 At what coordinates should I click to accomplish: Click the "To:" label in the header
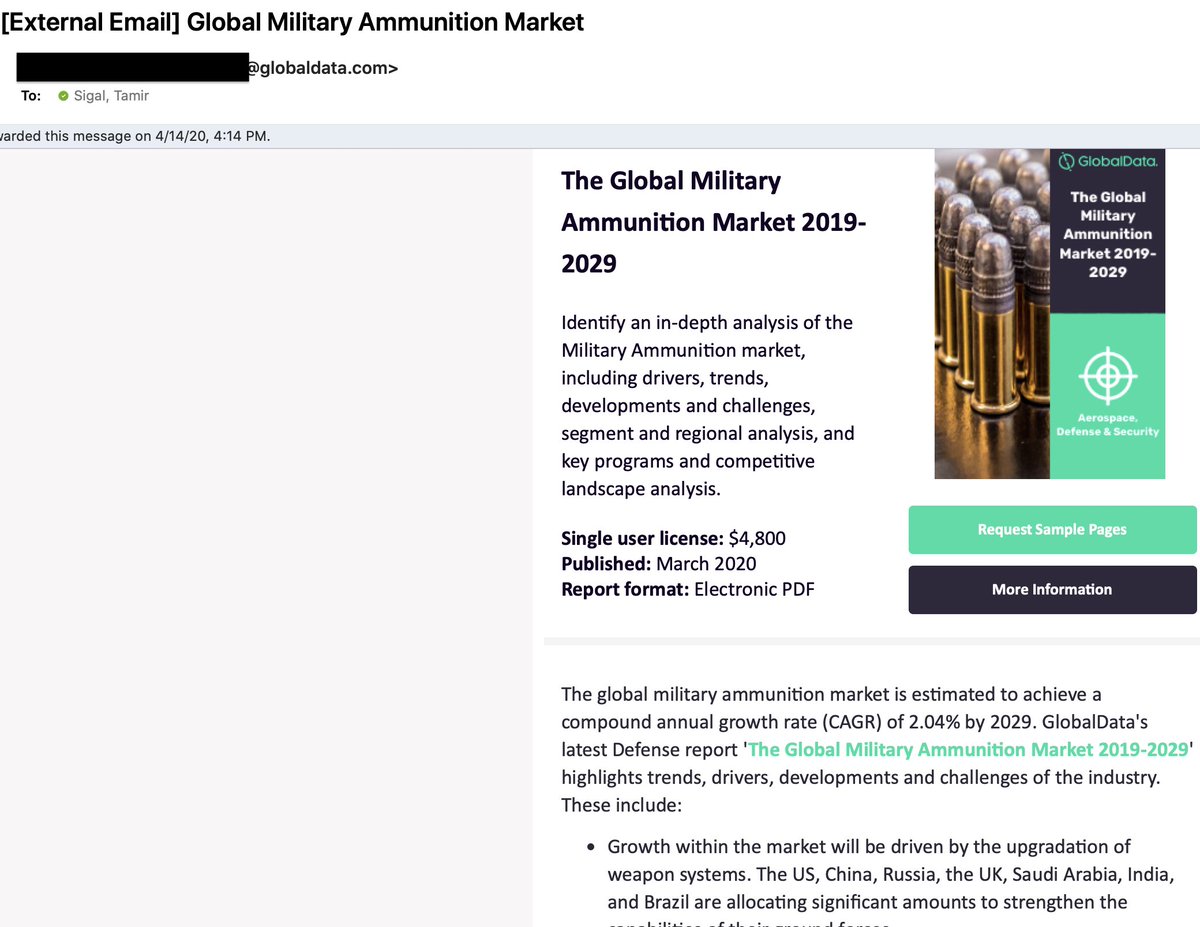pyautogui.click(x=31, y=96)
